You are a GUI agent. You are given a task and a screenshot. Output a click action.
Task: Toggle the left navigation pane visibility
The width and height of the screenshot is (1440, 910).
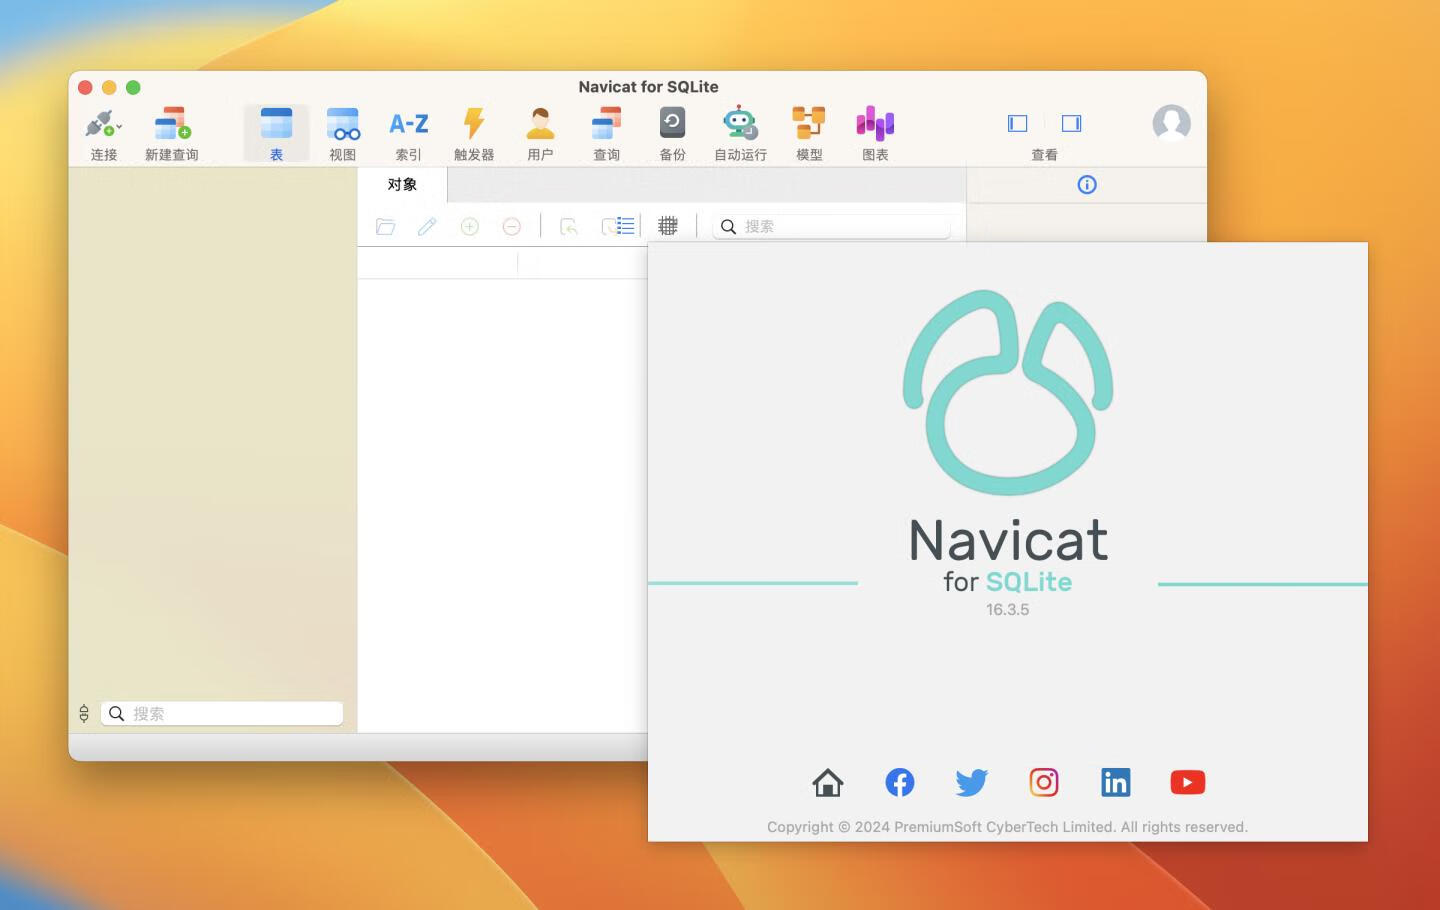(x=1017, y=123)
